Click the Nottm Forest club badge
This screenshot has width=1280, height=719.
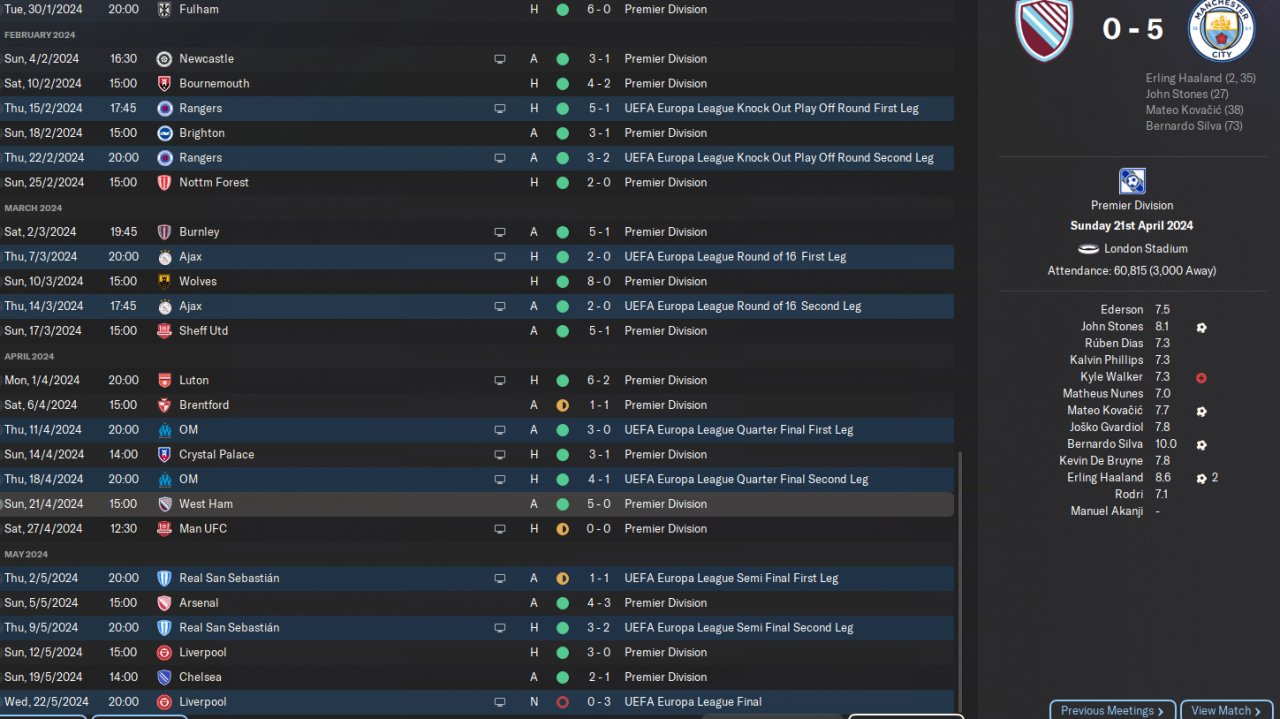click(165, 183)
